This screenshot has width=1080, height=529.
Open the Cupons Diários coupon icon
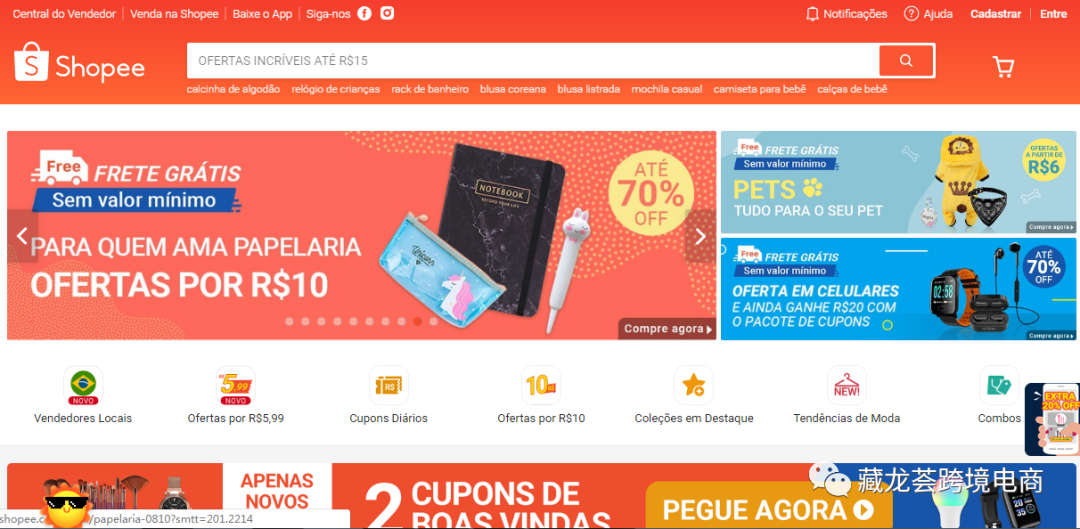point(388,385)
